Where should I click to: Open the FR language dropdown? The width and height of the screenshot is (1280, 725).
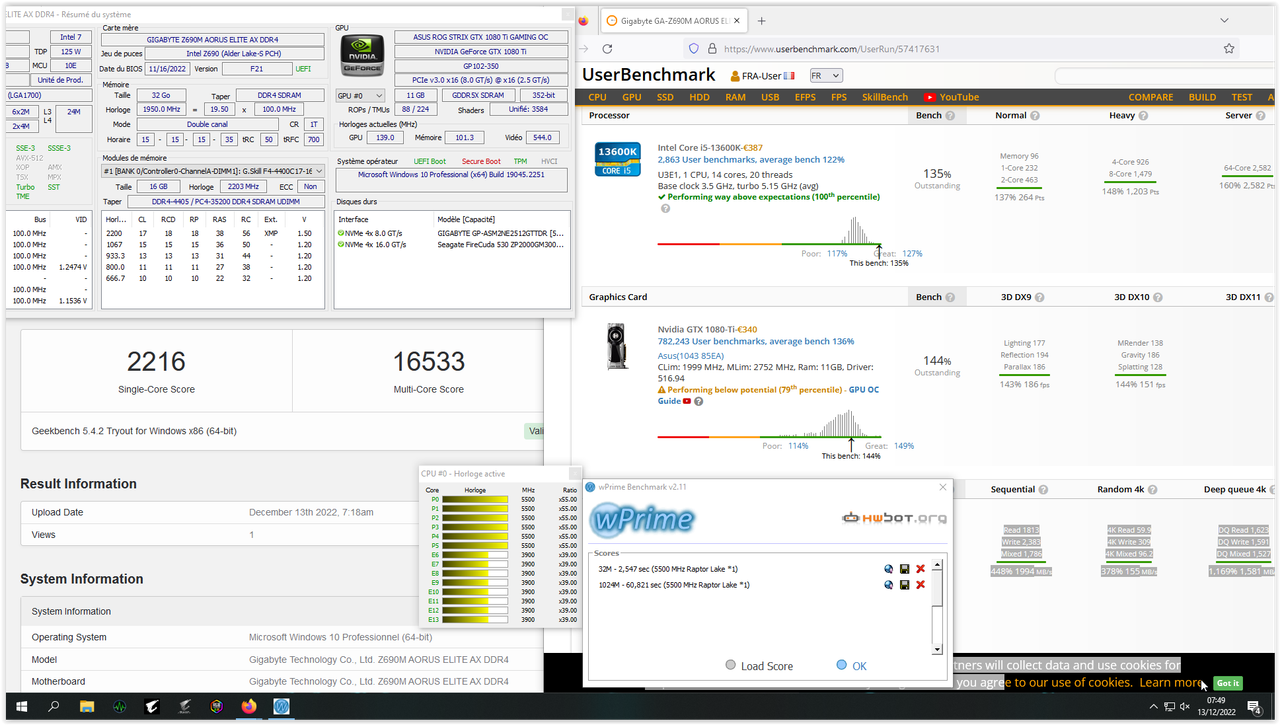coord(824,75)
